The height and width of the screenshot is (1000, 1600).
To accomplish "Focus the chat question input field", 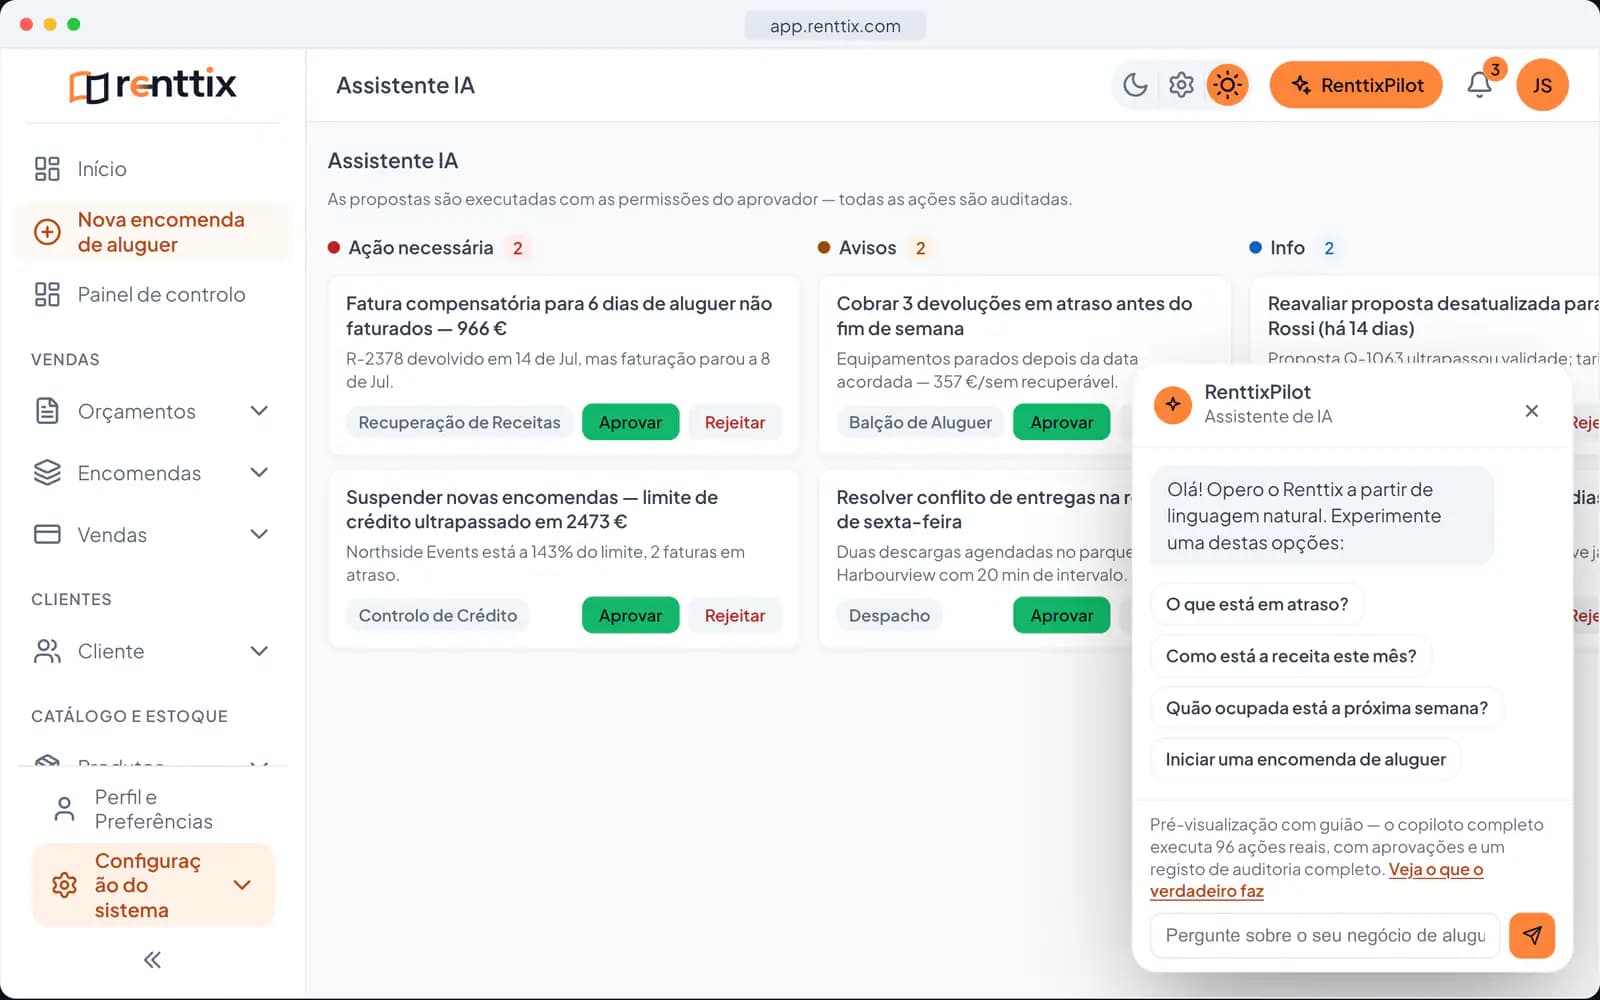I will [1325, 935].
